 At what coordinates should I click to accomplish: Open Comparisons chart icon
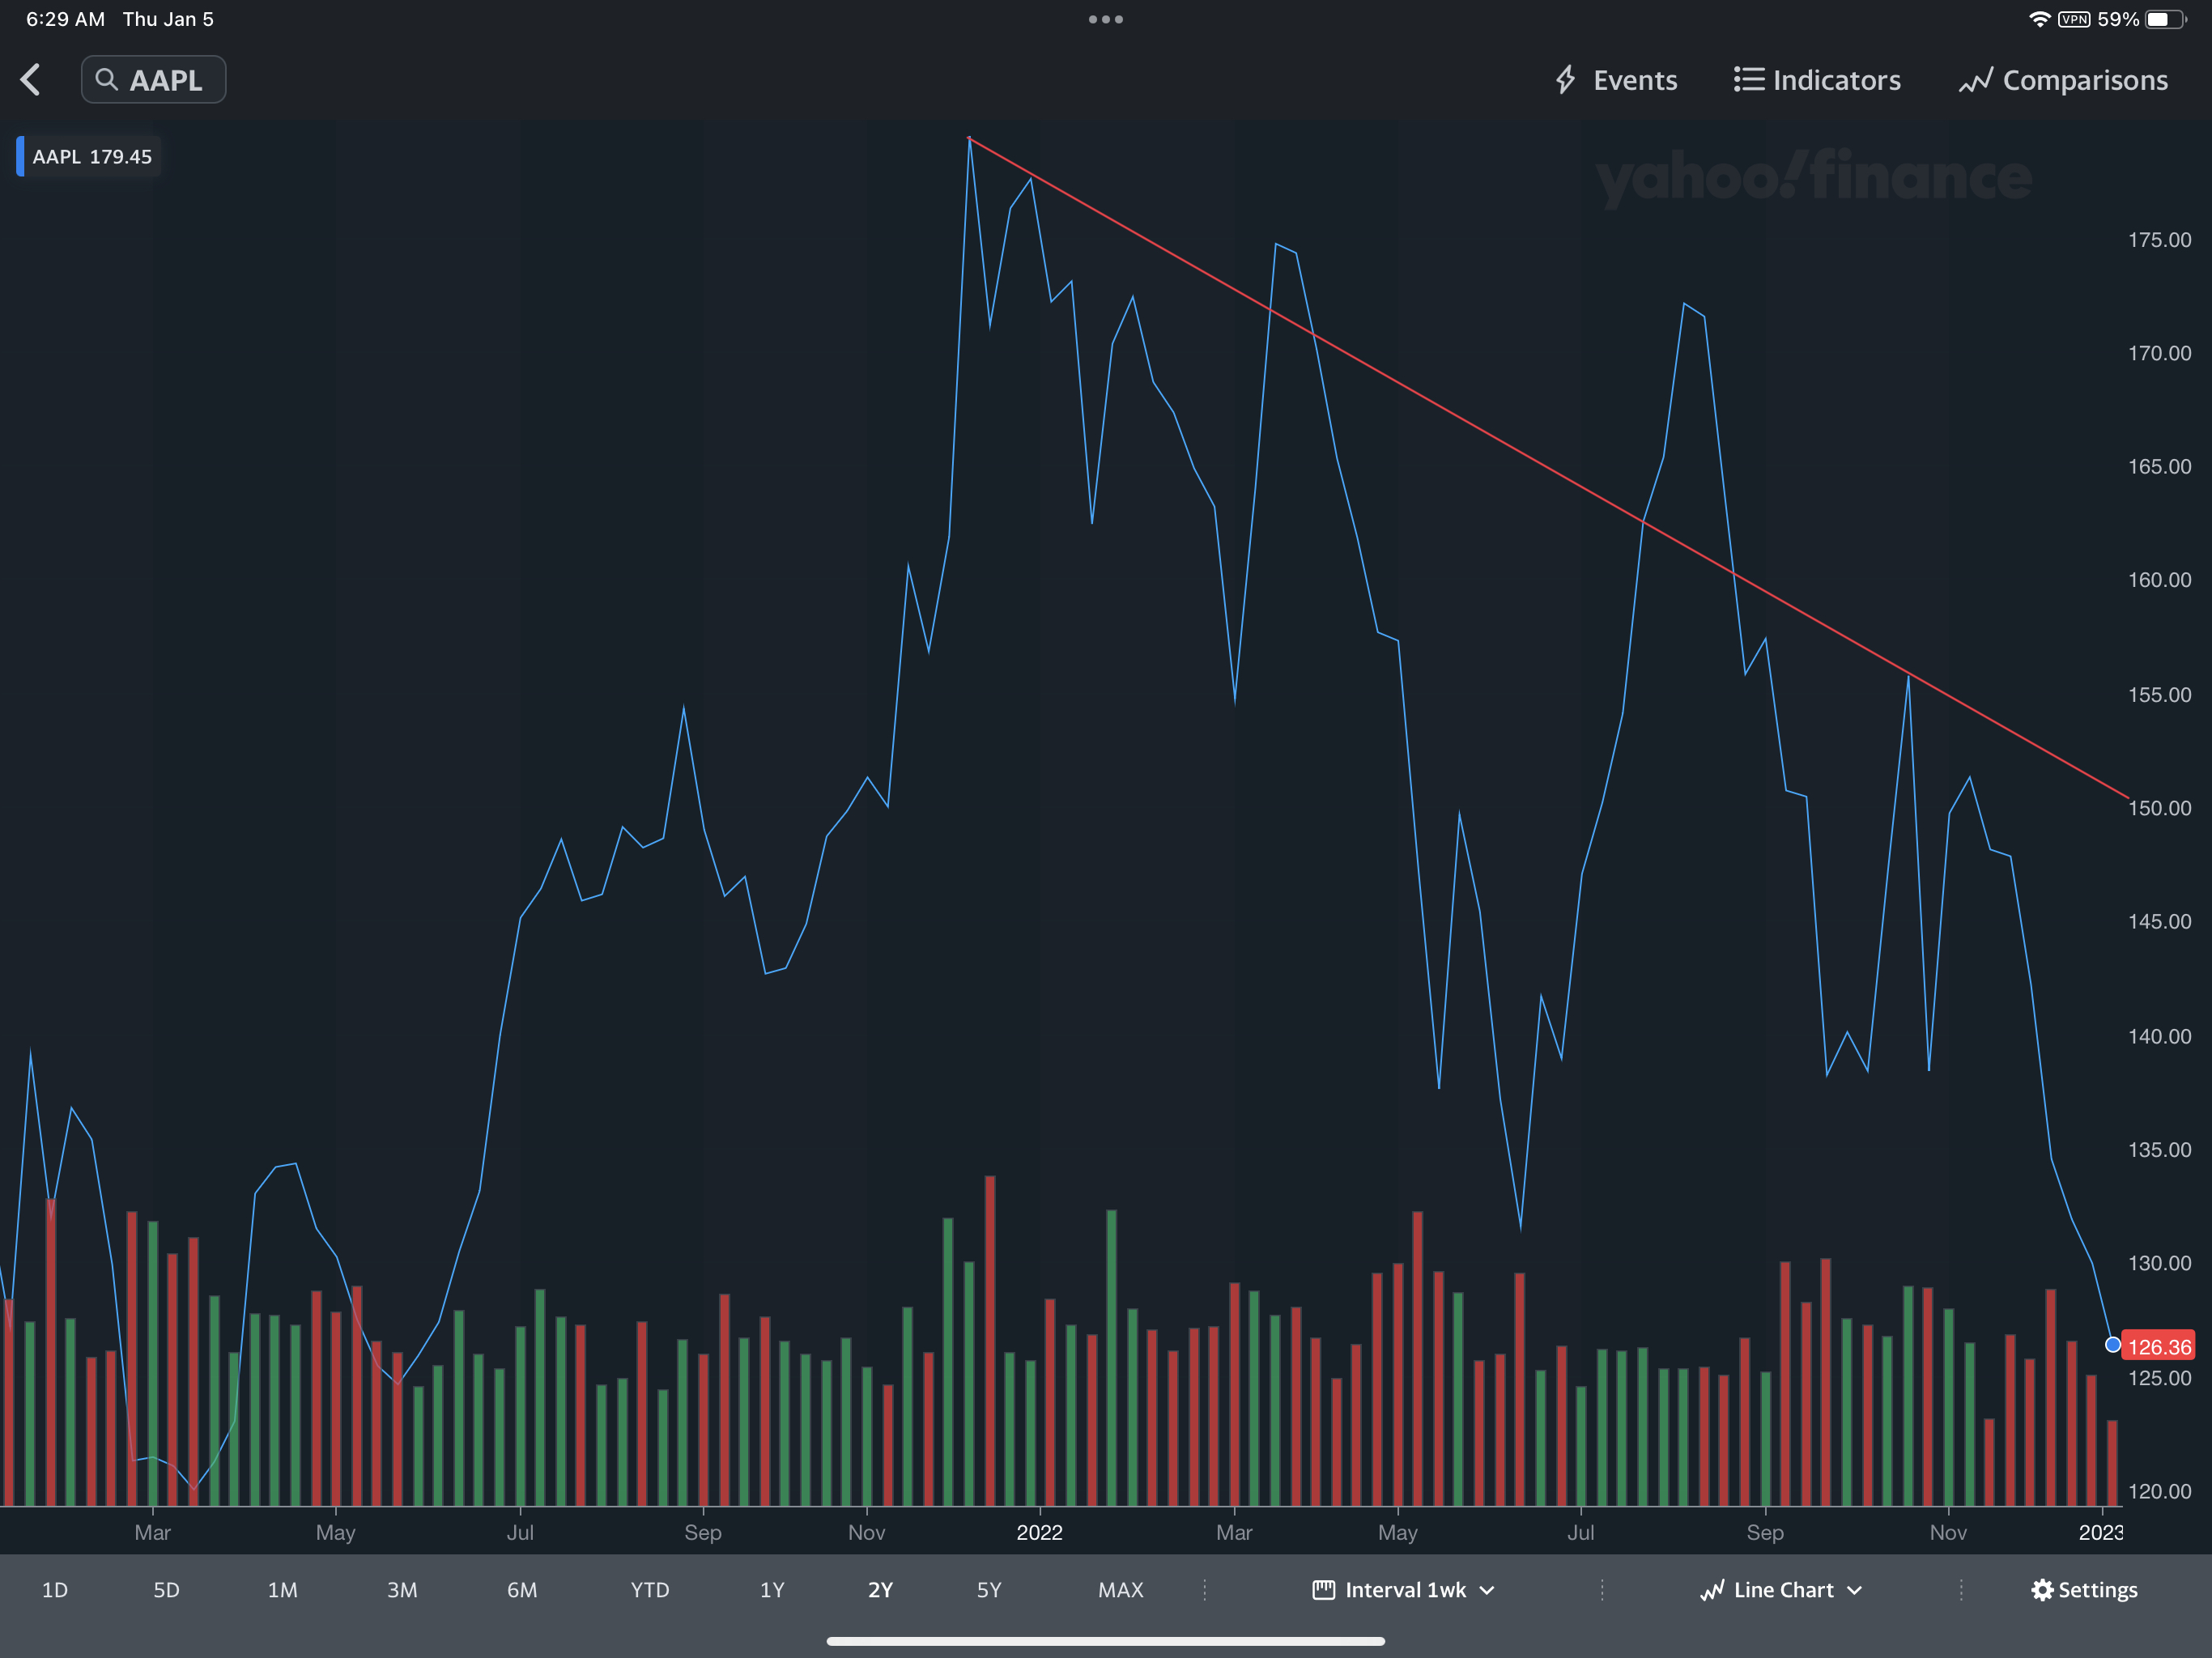1975,81
